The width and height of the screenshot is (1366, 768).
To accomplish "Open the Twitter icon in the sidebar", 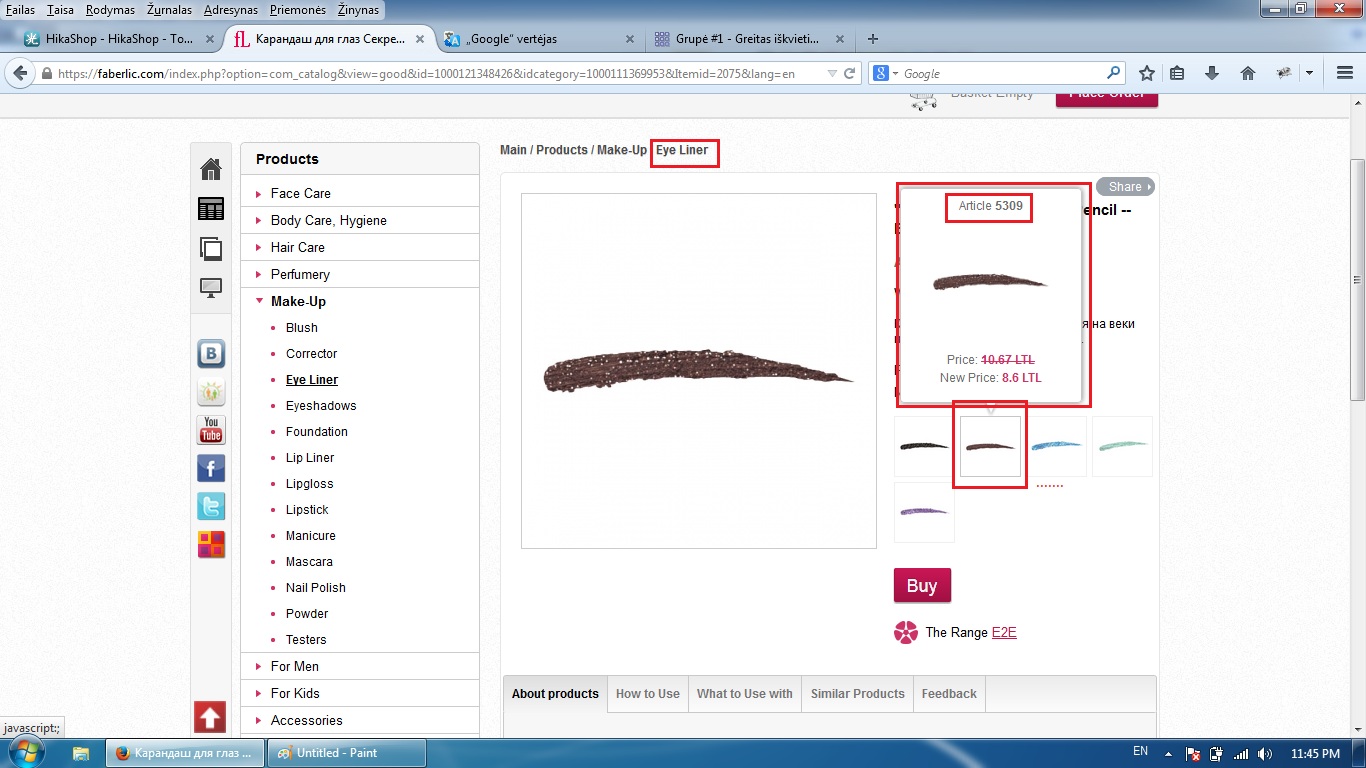I will (x=211, y=506).
